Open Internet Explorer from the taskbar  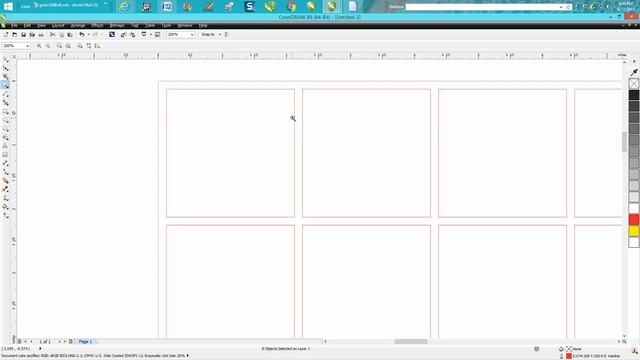point(124,6)
